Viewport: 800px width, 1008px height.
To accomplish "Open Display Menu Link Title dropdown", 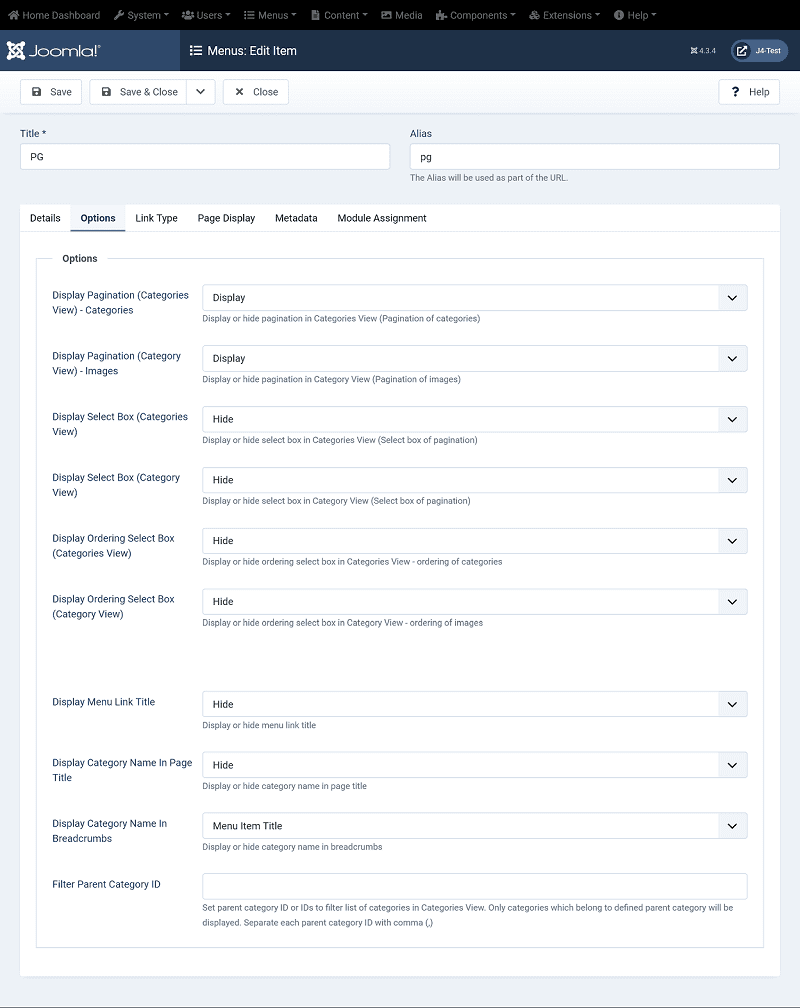I will tap(474, 704).
